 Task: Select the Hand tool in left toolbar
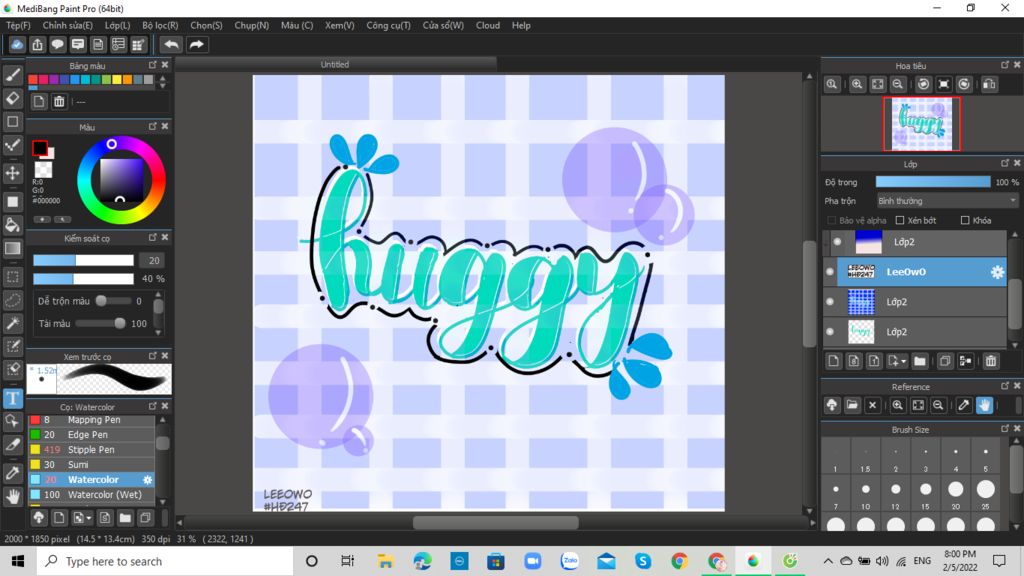pyautogui.click(x=12, y=496)
